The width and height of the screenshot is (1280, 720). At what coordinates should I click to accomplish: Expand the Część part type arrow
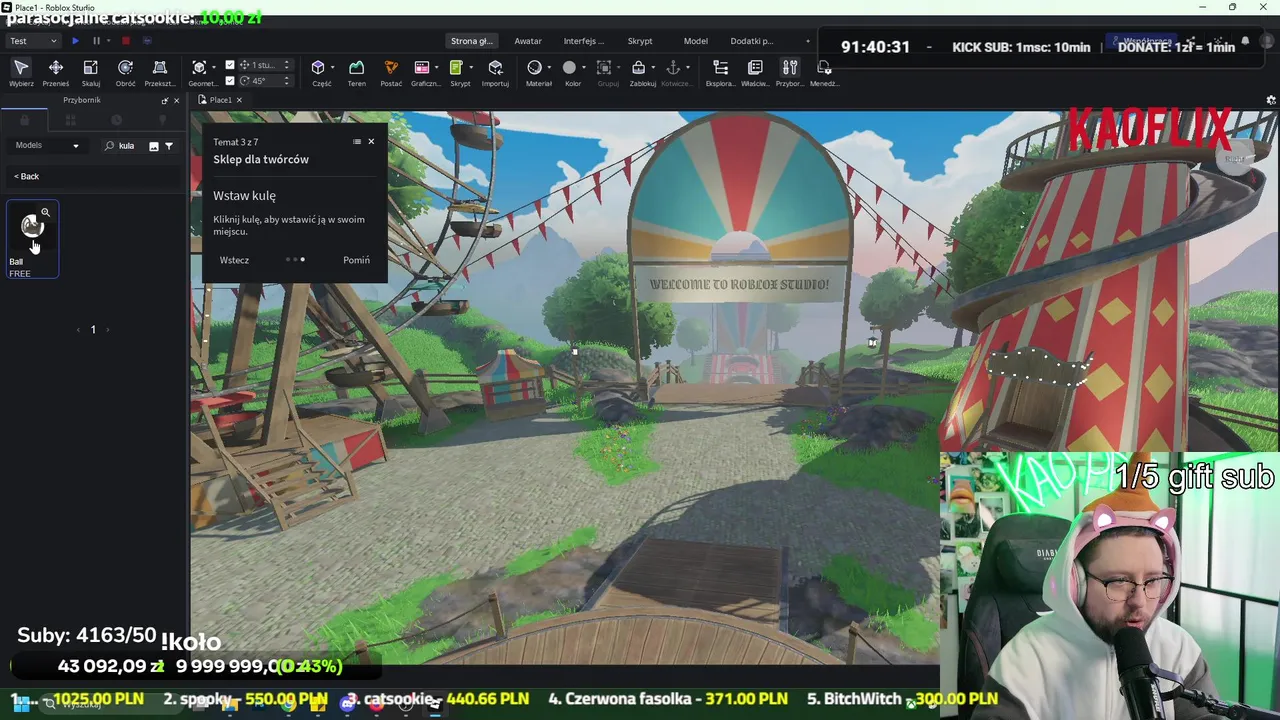coord(333,68)
